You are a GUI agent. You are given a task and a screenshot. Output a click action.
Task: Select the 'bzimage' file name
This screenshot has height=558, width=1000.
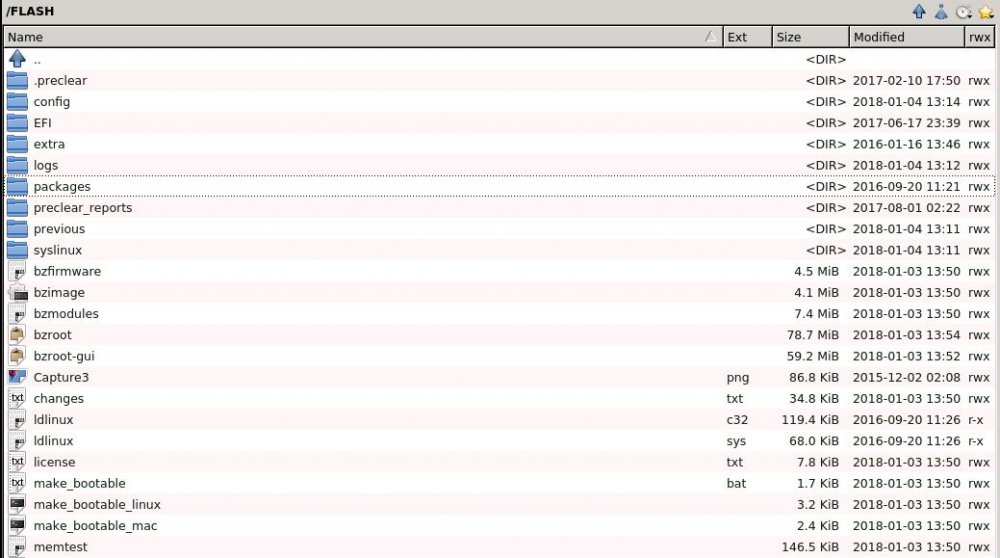tap(59, 293)
